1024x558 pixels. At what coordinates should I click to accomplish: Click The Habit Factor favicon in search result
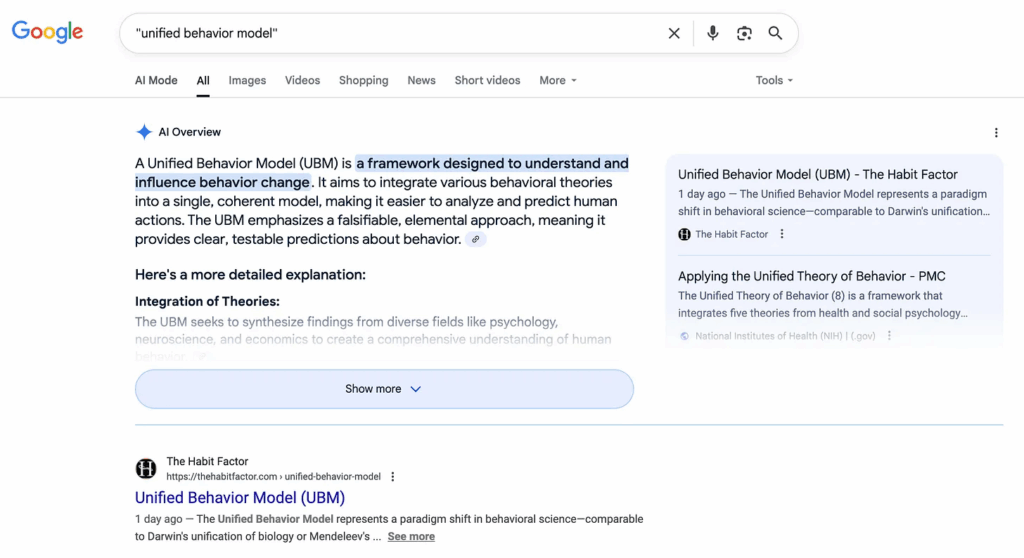[146, 468]
